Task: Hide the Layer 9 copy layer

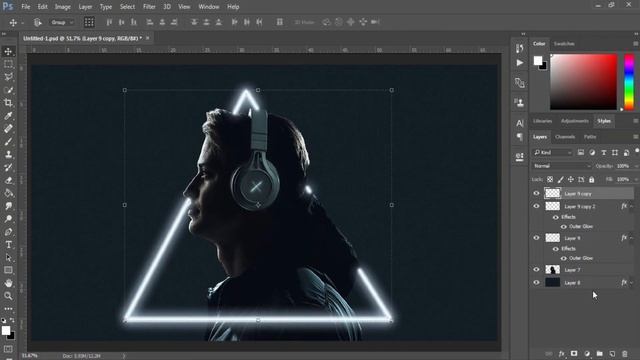Action: 536,193
